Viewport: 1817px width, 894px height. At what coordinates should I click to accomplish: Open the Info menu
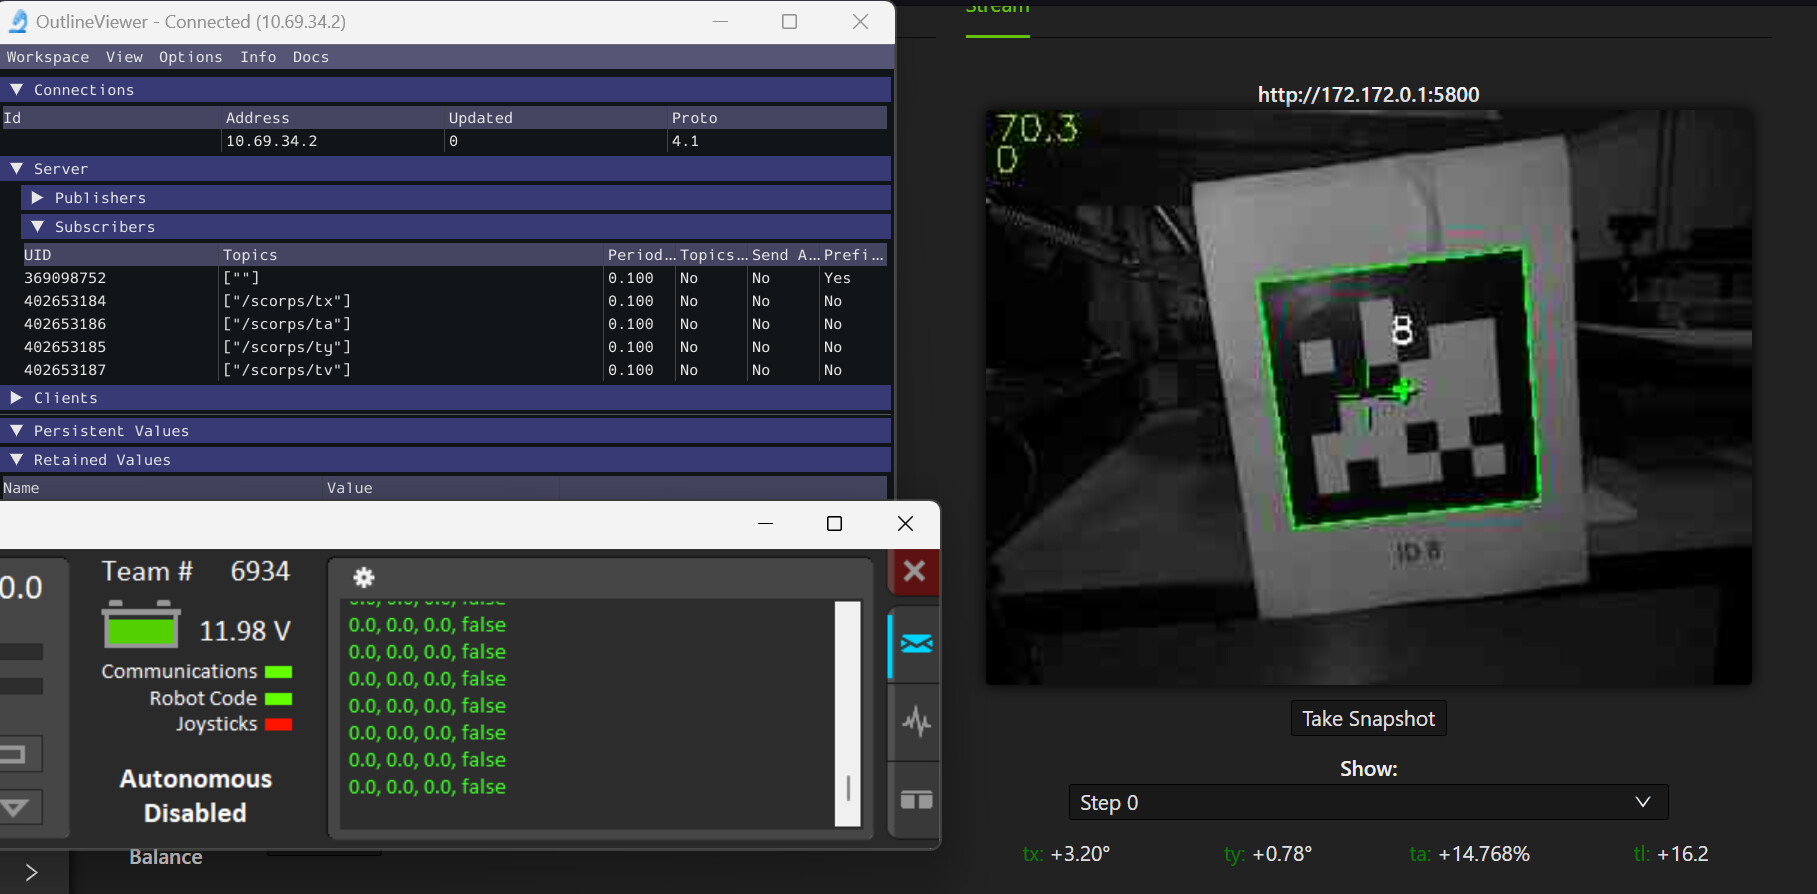(x=258, y=57)
